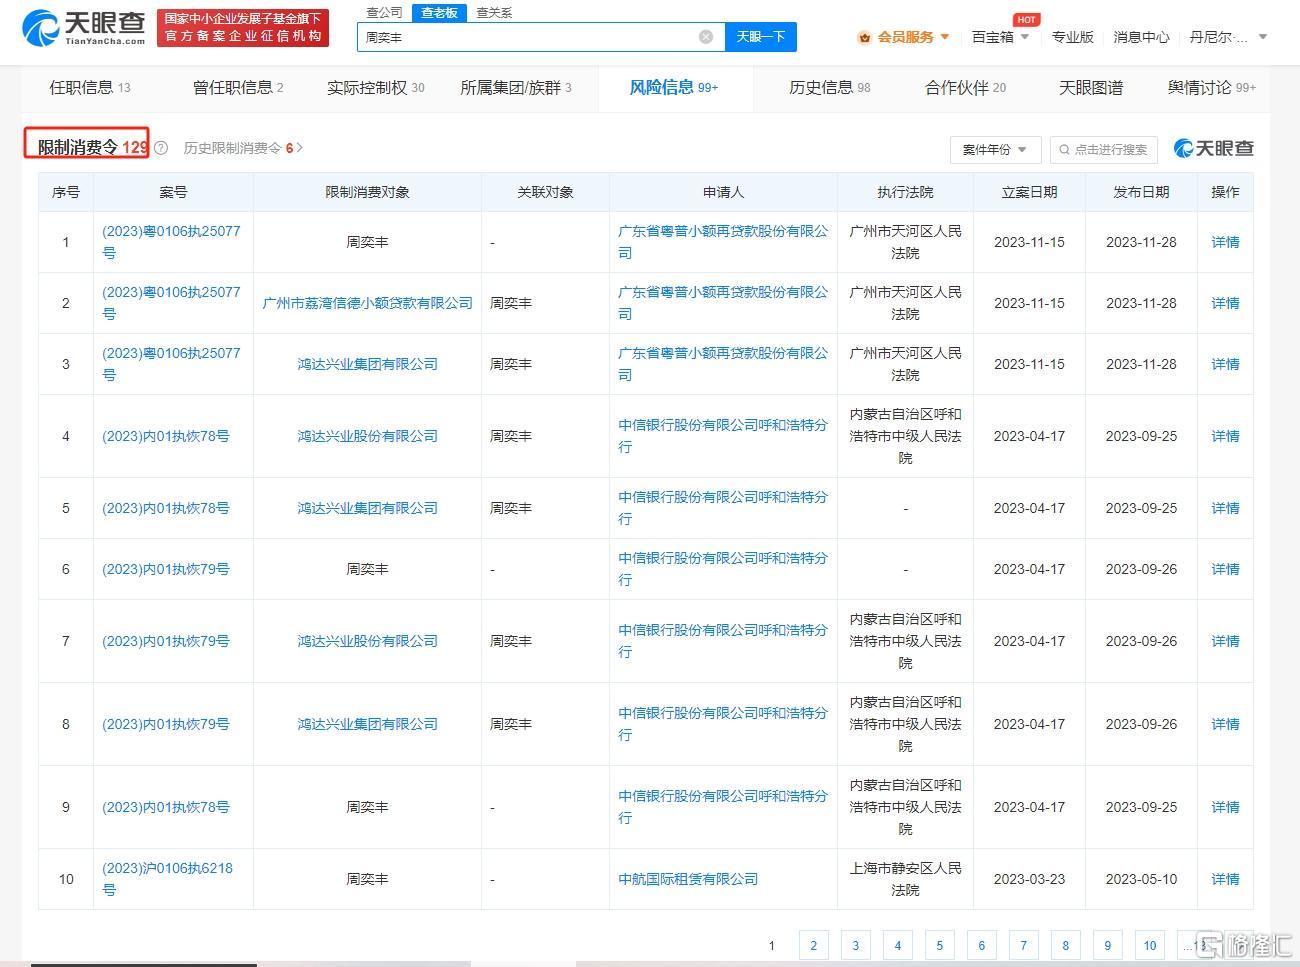Go to page 5

pyautogui.click(x=940, y=945)
